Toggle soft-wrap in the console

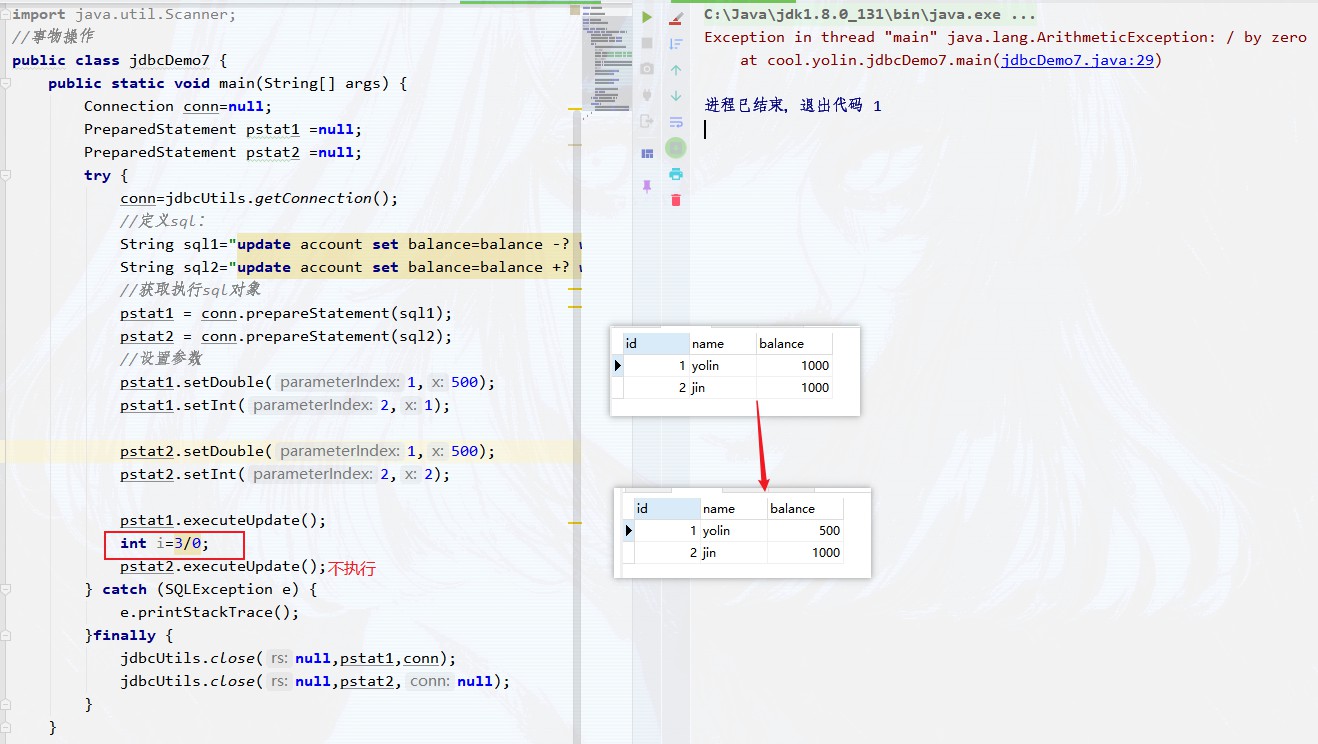click(x=676, y=122)
